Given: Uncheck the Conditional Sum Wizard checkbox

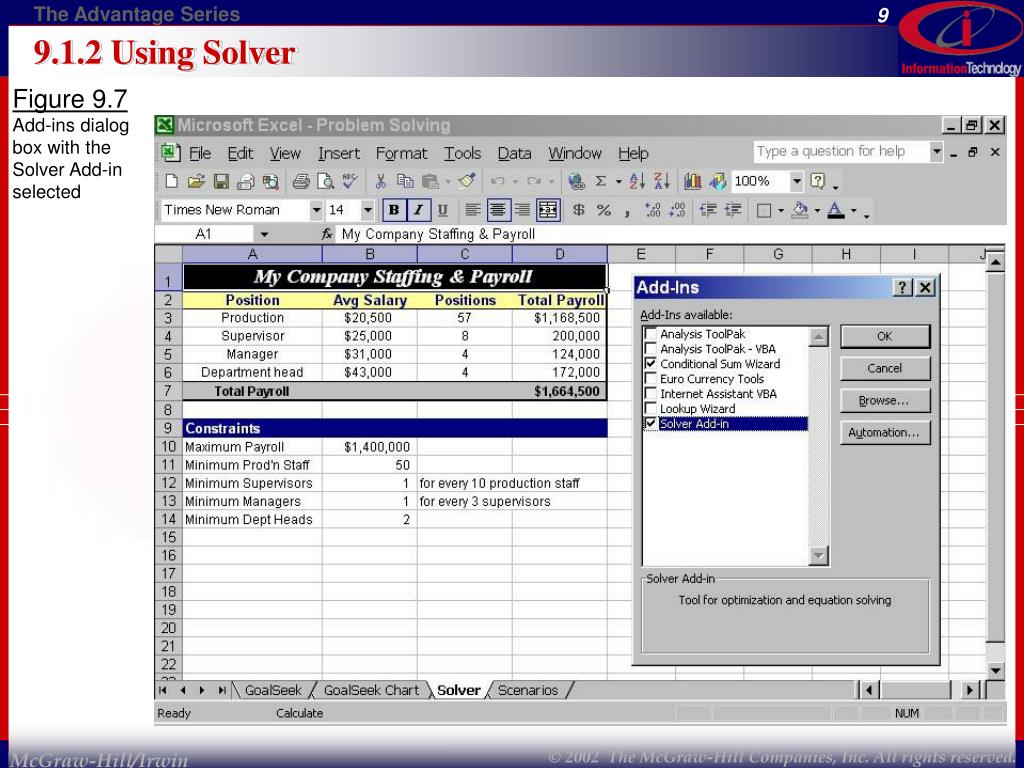Looking at the screenshot, I should 650,364.
